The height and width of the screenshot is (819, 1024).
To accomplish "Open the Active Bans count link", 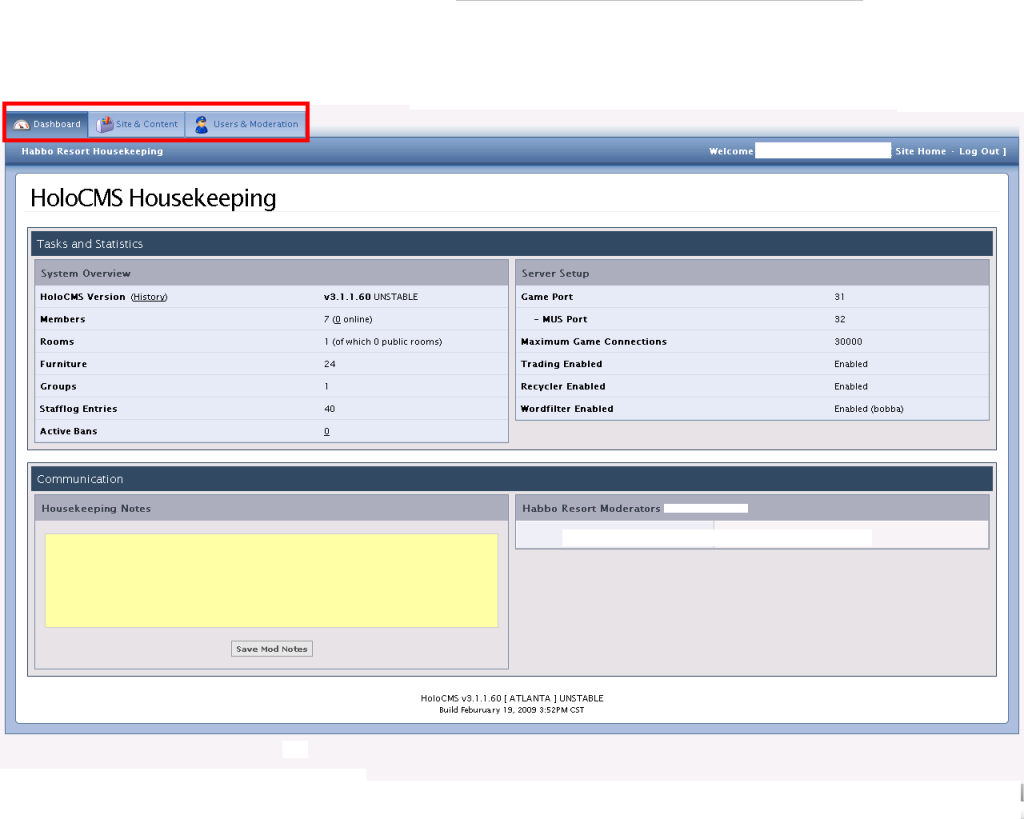I will pyautogui.click(x=326, y=431).
